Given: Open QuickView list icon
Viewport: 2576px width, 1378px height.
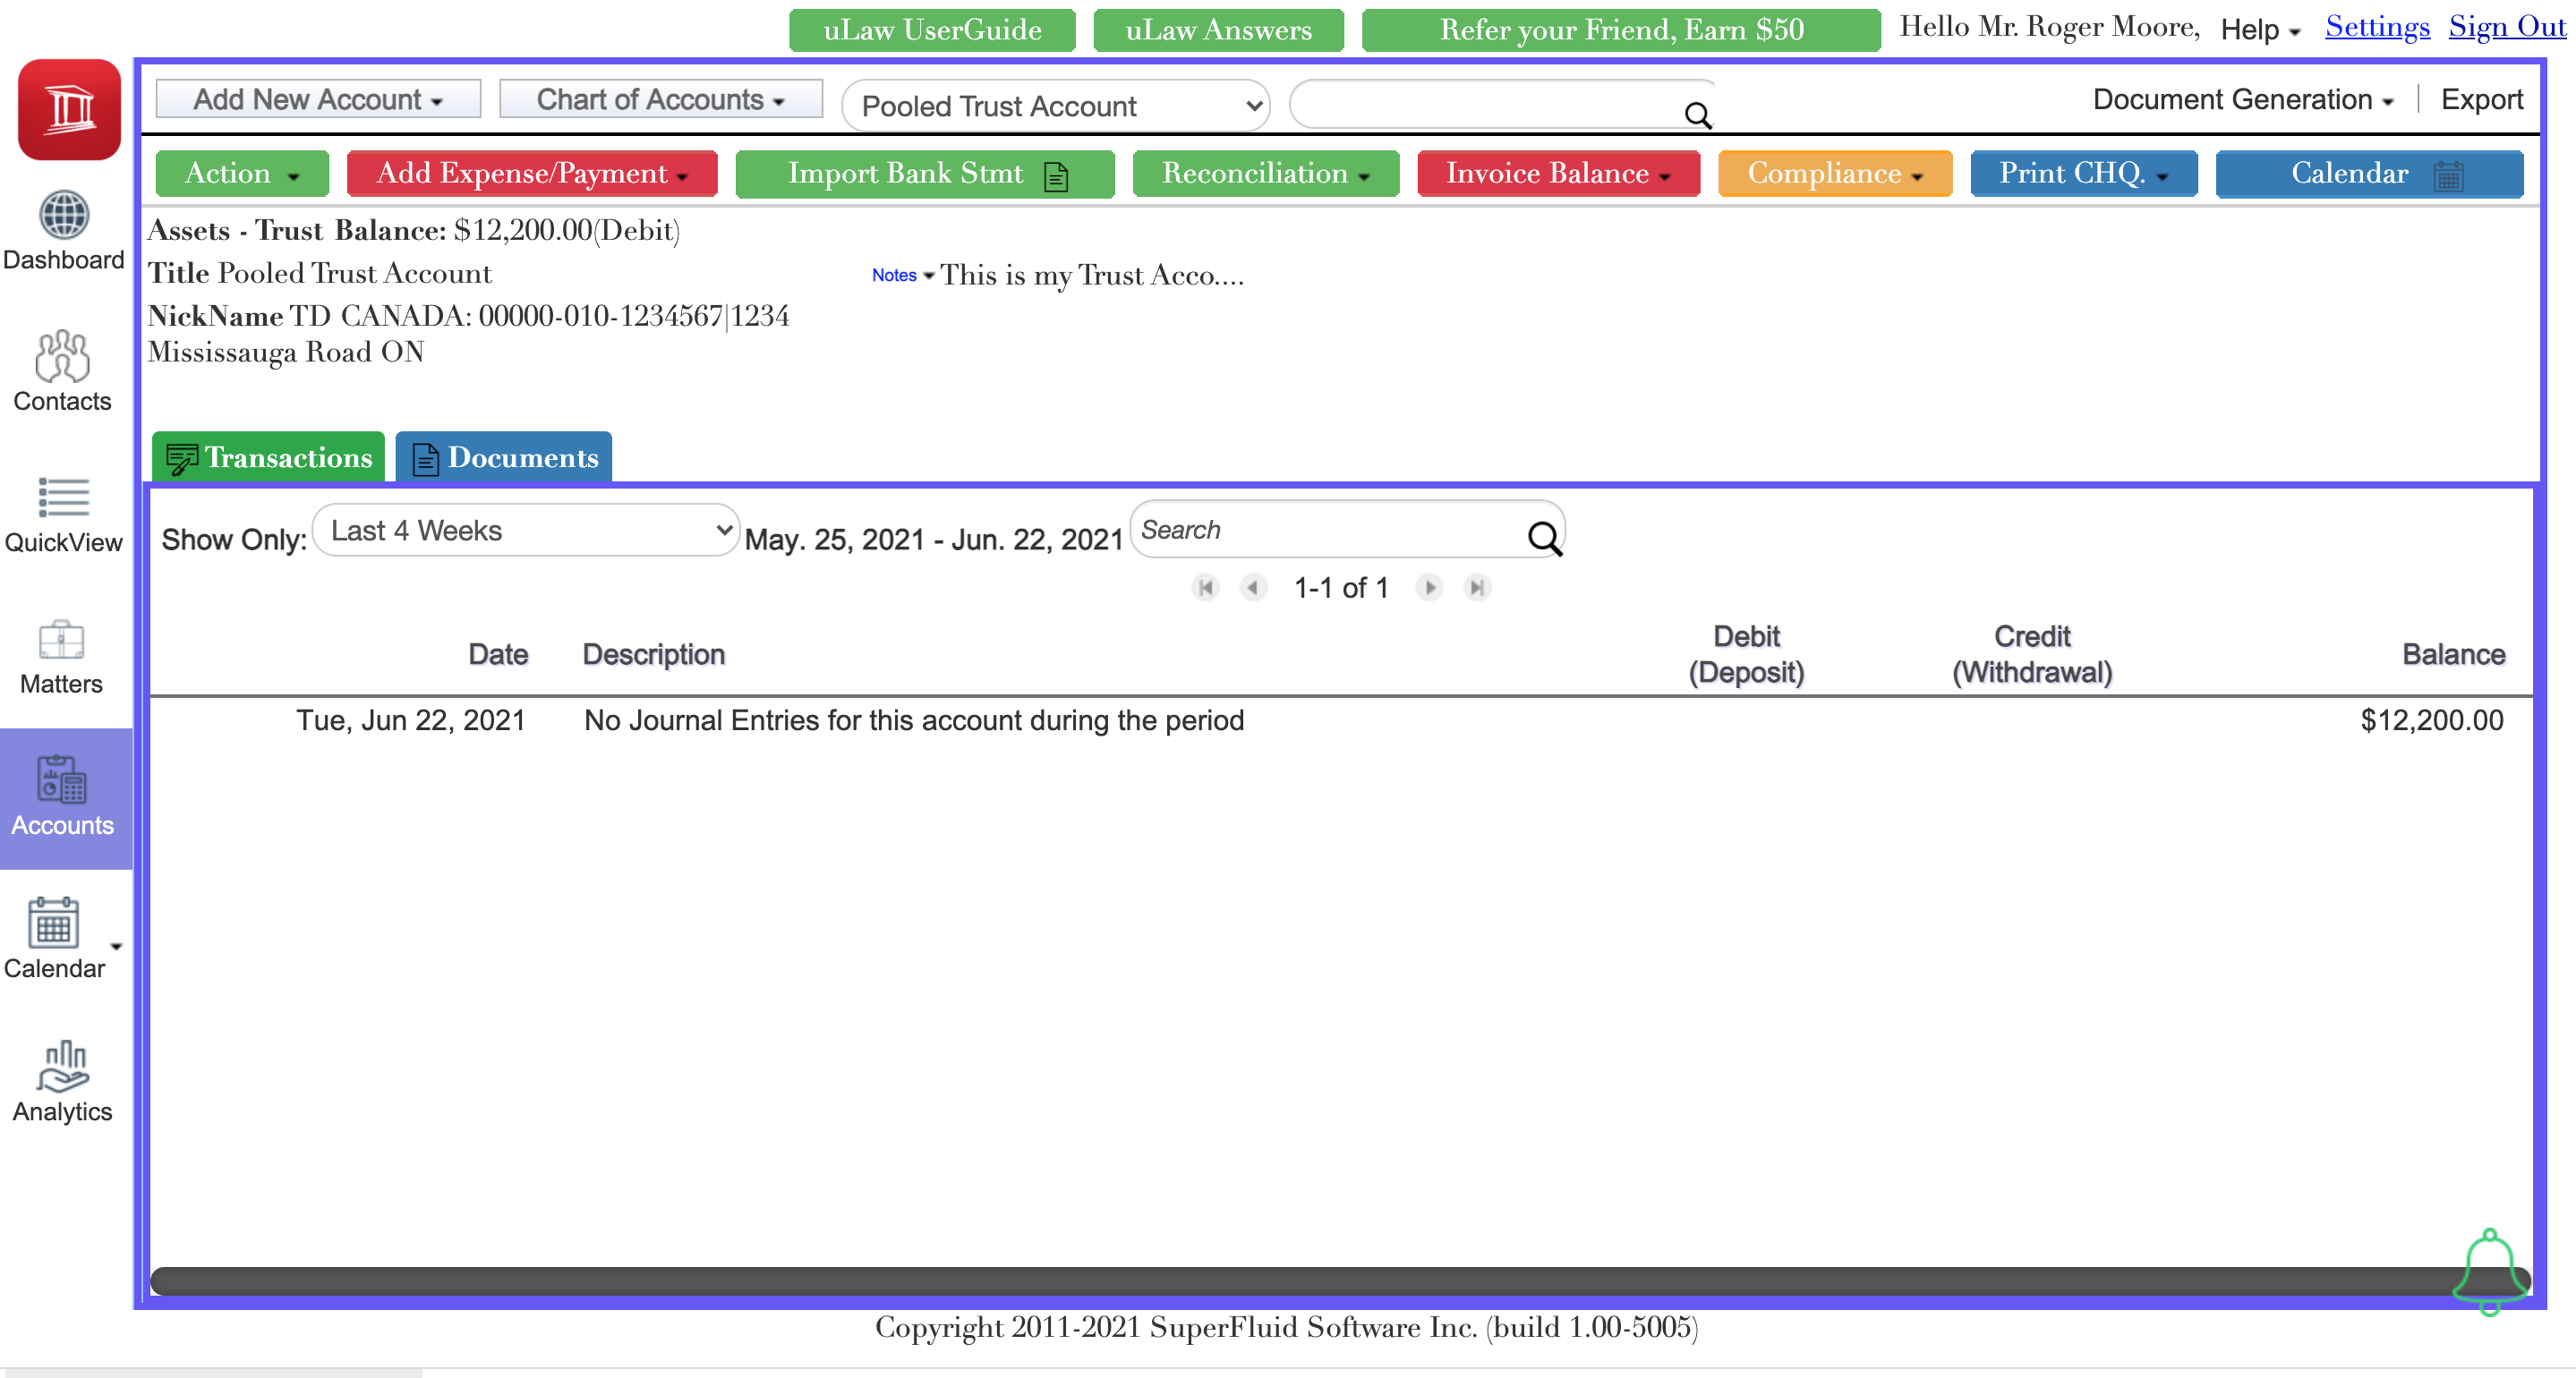Looking at the screenshot, I should click(x=63, y=497).
